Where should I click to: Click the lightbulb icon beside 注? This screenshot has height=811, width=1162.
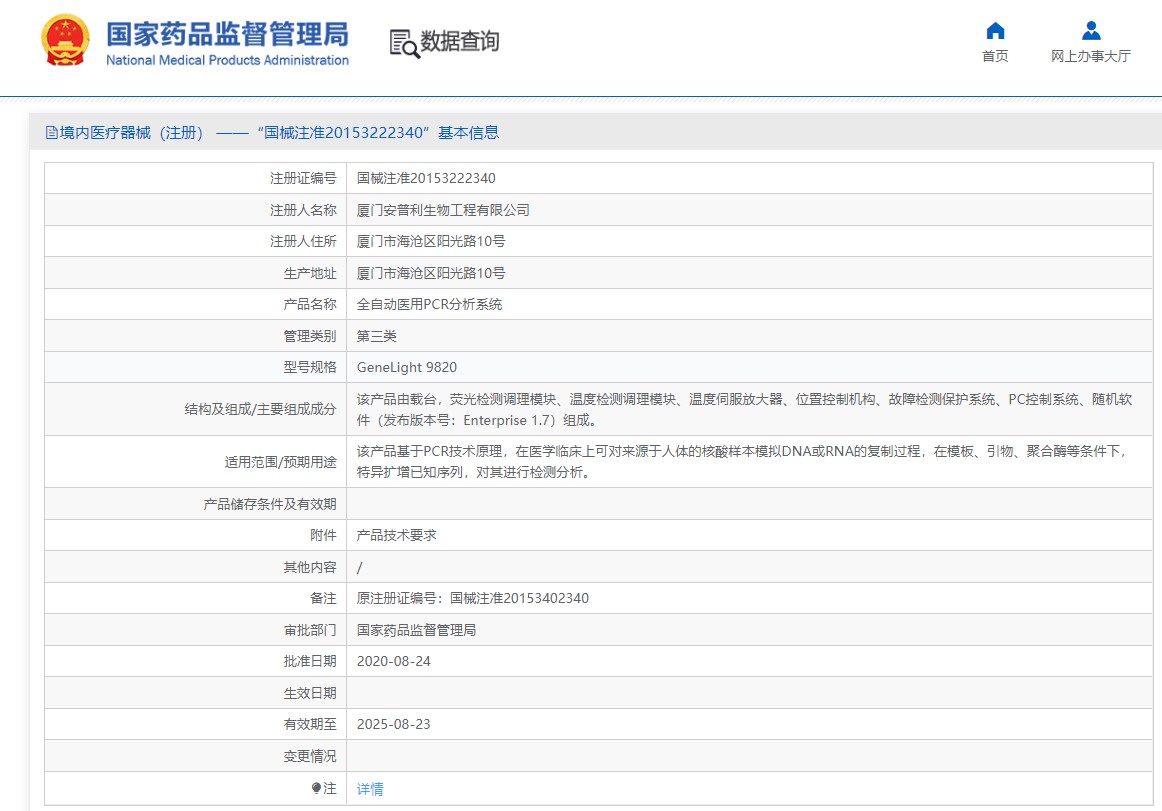(x=316, y=788)
